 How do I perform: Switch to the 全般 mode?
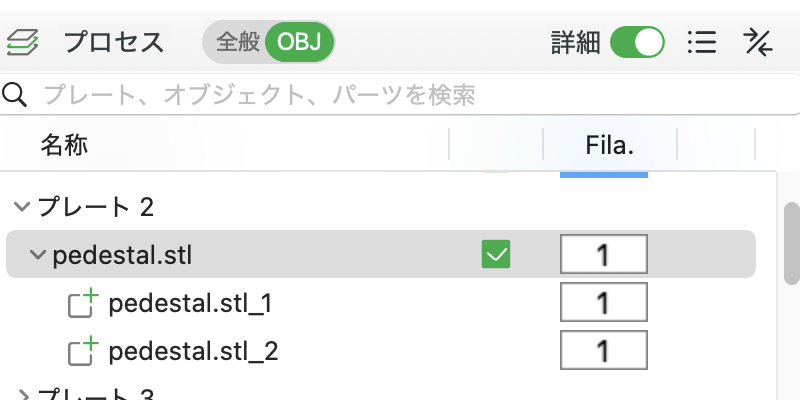coord(238,42)
